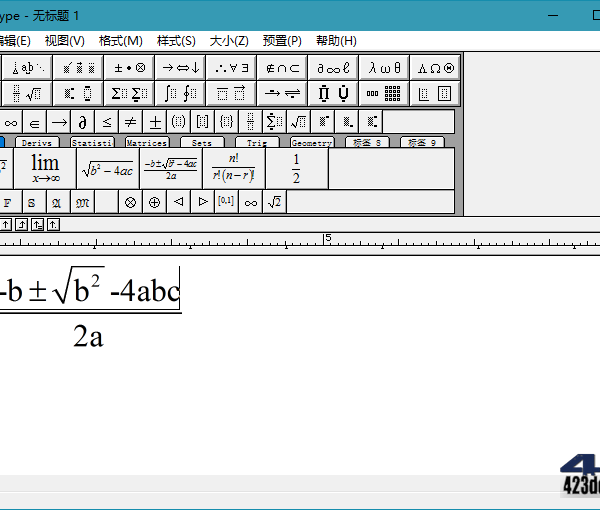600x510 pixels.
Task: Click the 2a denominator in the equation
Action: coord(88,337)
